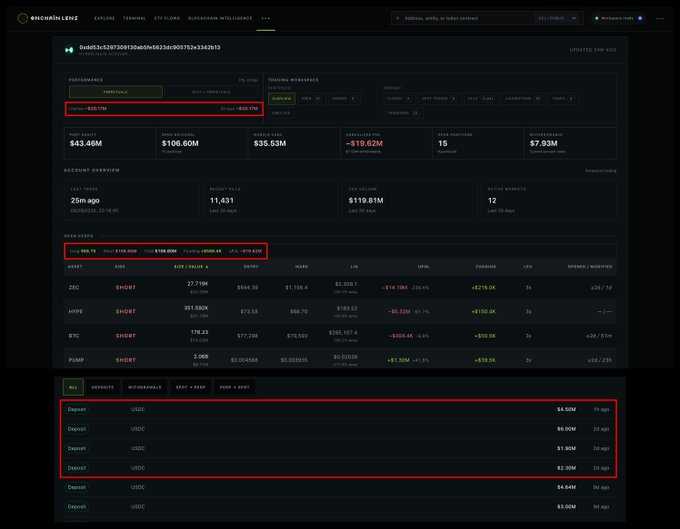The width and height of the screenshot is (680, 529).
Task: Select the wallet address 0xdd53c...b13
Action: [x=150, y=47]
